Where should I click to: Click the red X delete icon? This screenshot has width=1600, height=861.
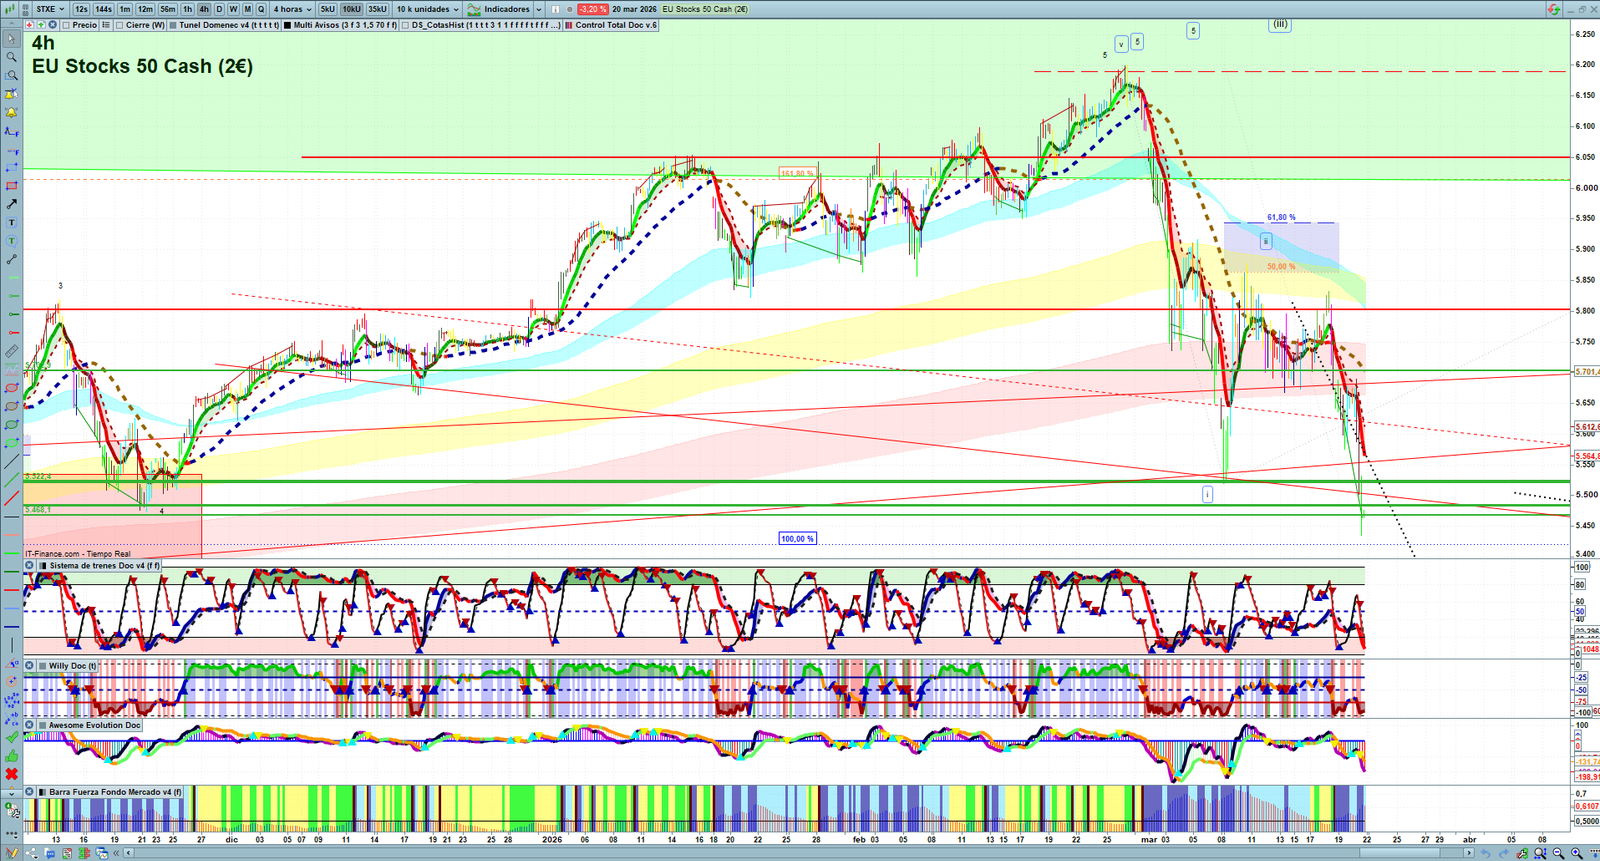tap(12, 774)
